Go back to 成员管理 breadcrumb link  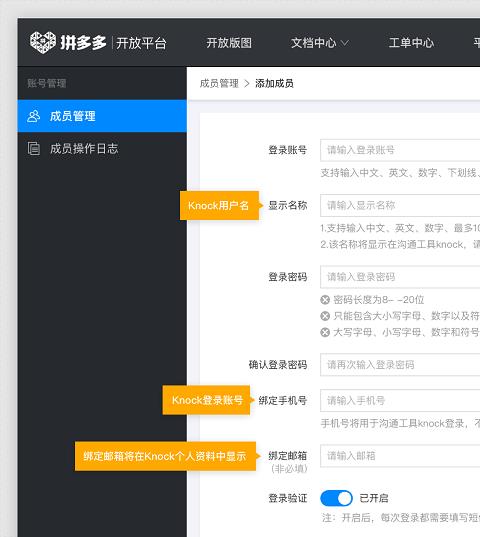pyautogui.click(x=219, y=83)
